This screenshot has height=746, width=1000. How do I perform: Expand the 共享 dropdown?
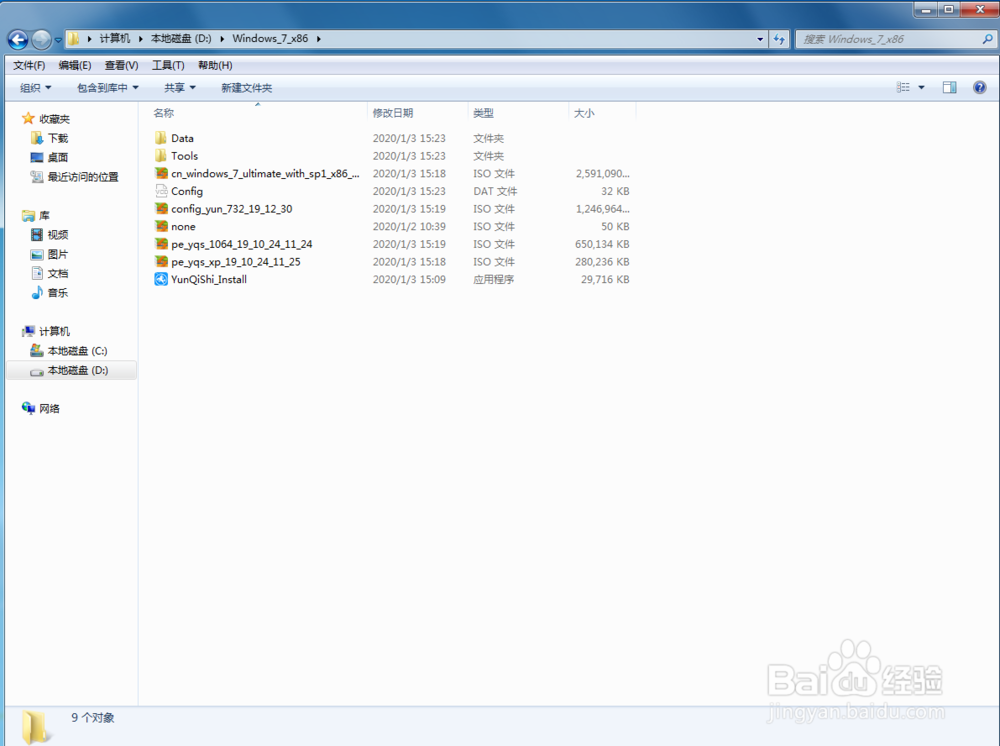click(x=180, y=87)
